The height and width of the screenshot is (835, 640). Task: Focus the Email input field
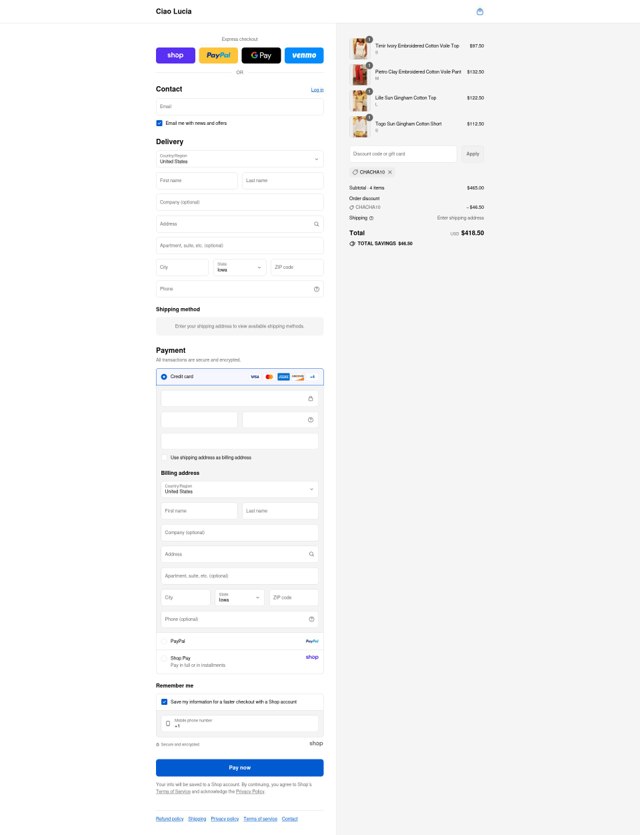[x=240, y=107]
